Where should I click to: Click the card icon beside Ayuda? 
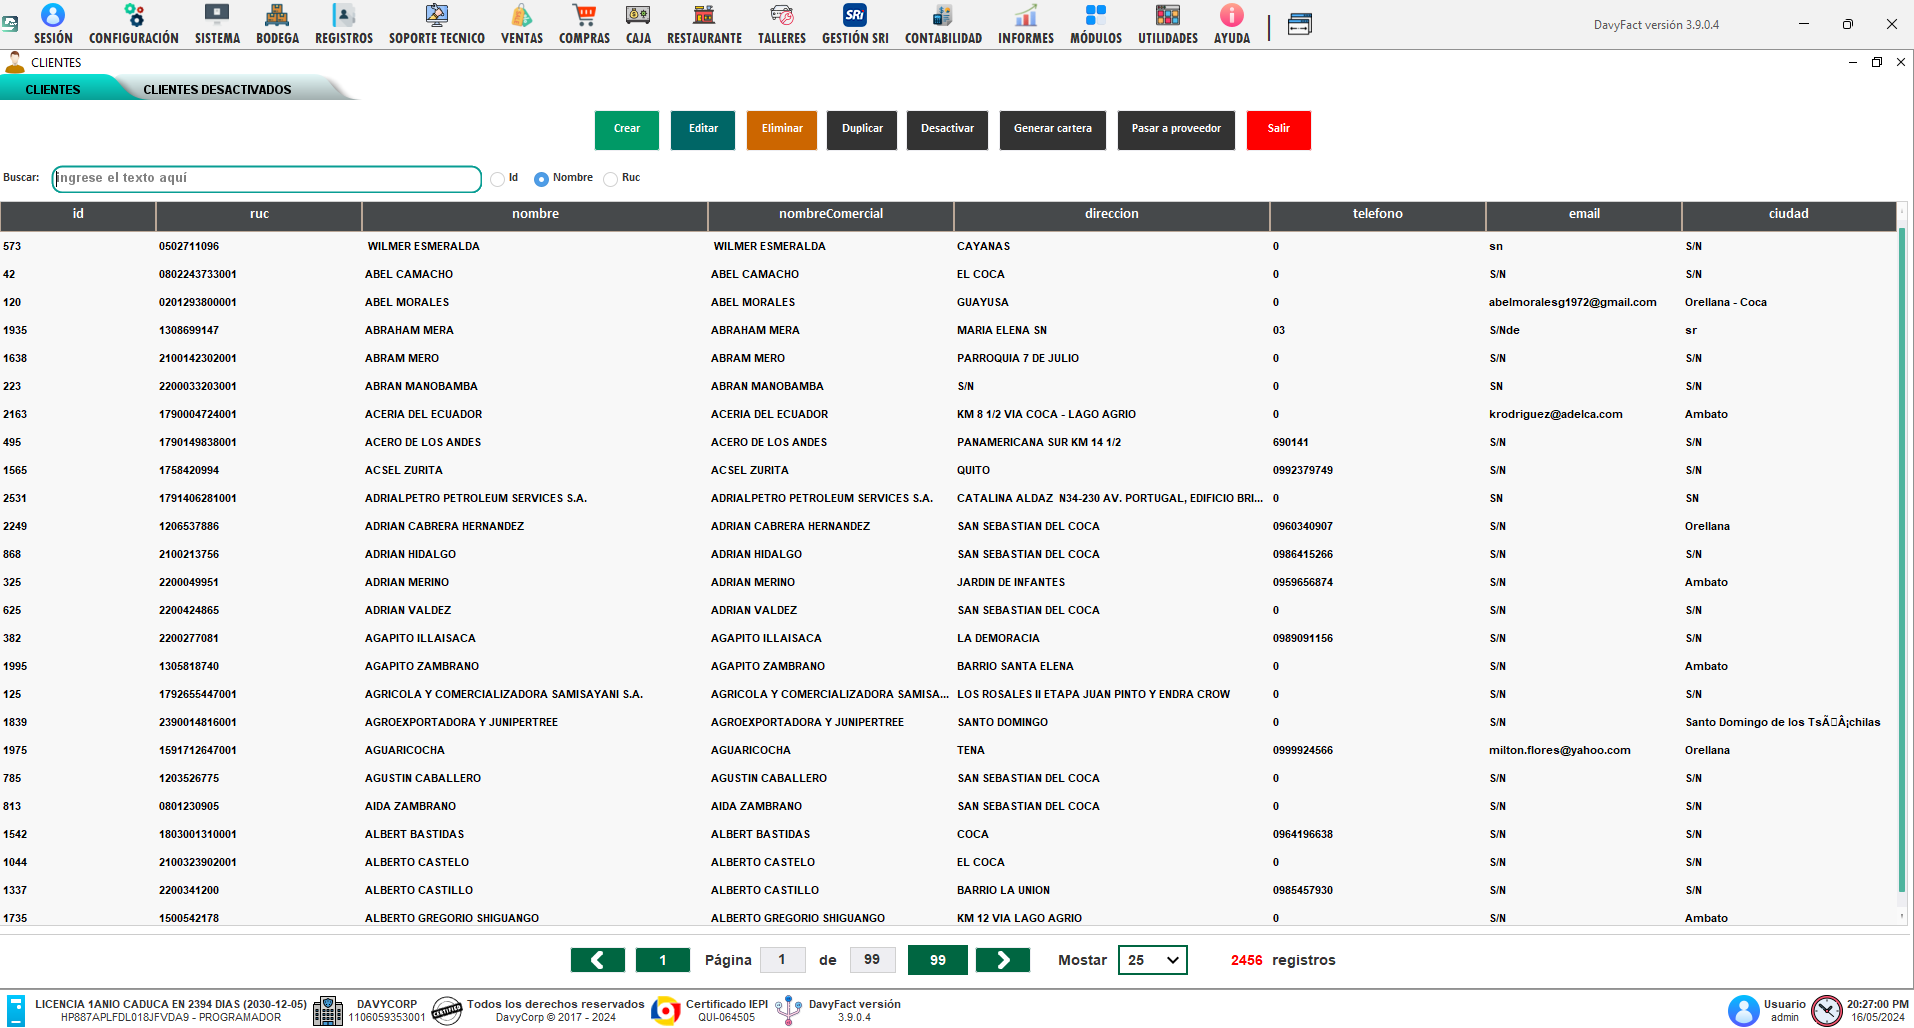tap(1299, 25)
